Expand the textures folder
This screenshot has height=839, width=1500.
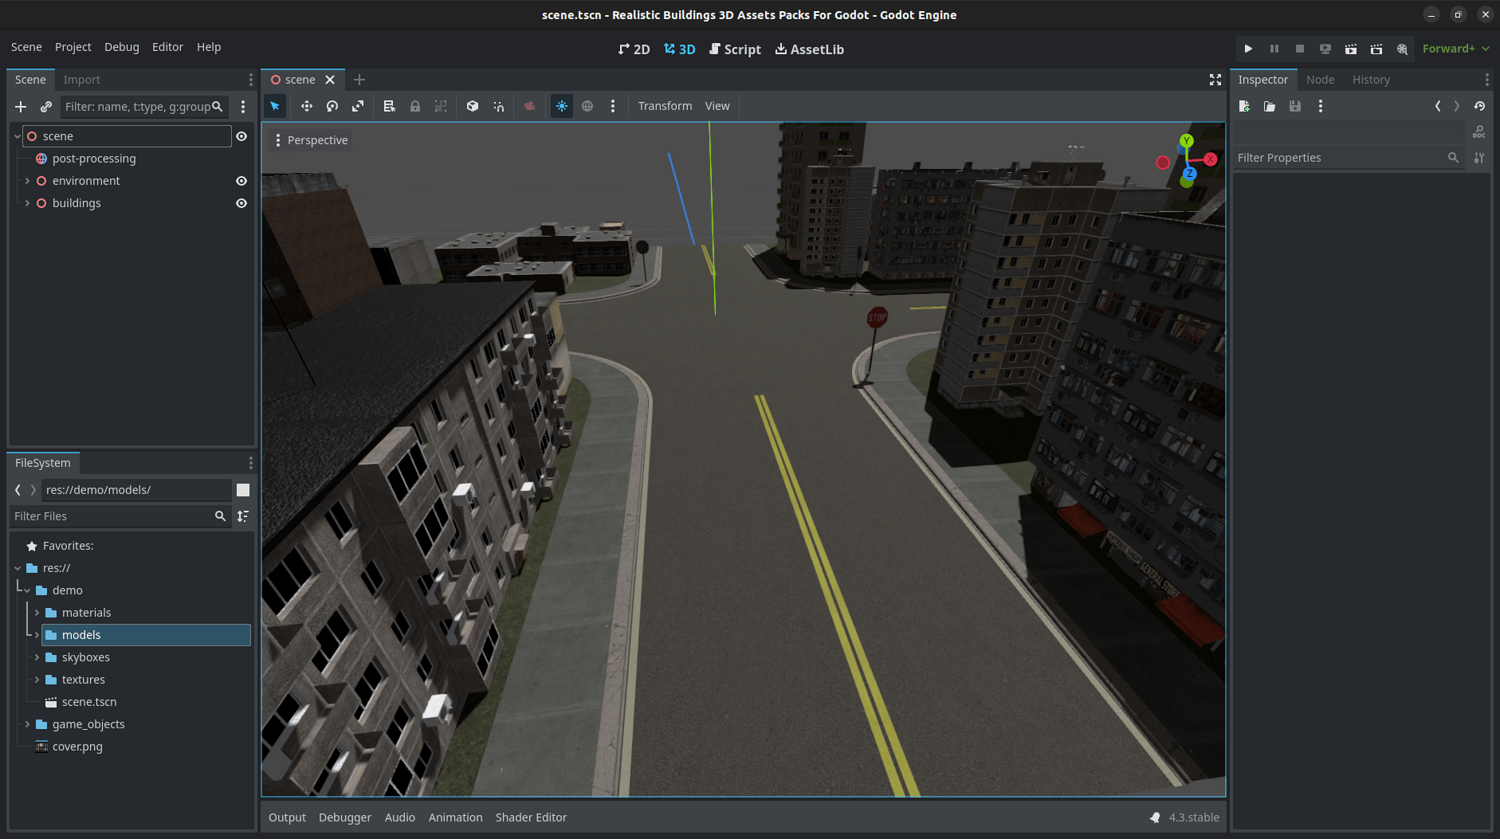click(x=37, y=680)
